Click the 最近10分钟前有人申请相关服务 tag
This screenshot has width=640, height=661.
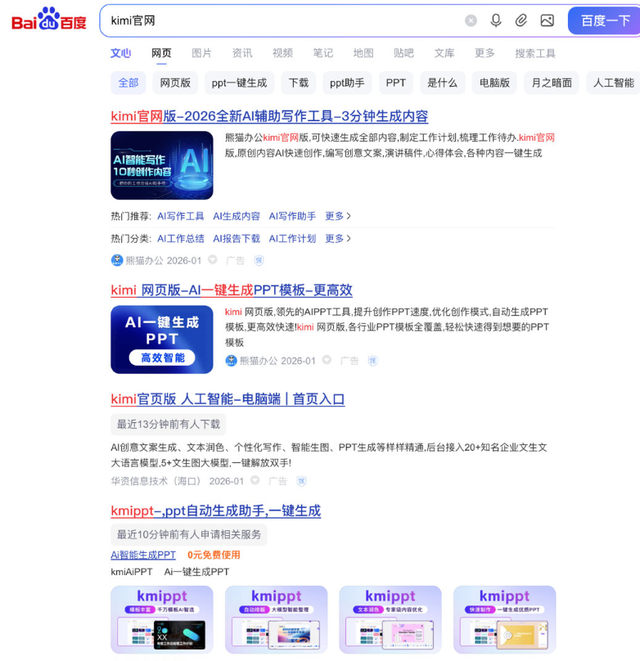[x=189, y=535]
